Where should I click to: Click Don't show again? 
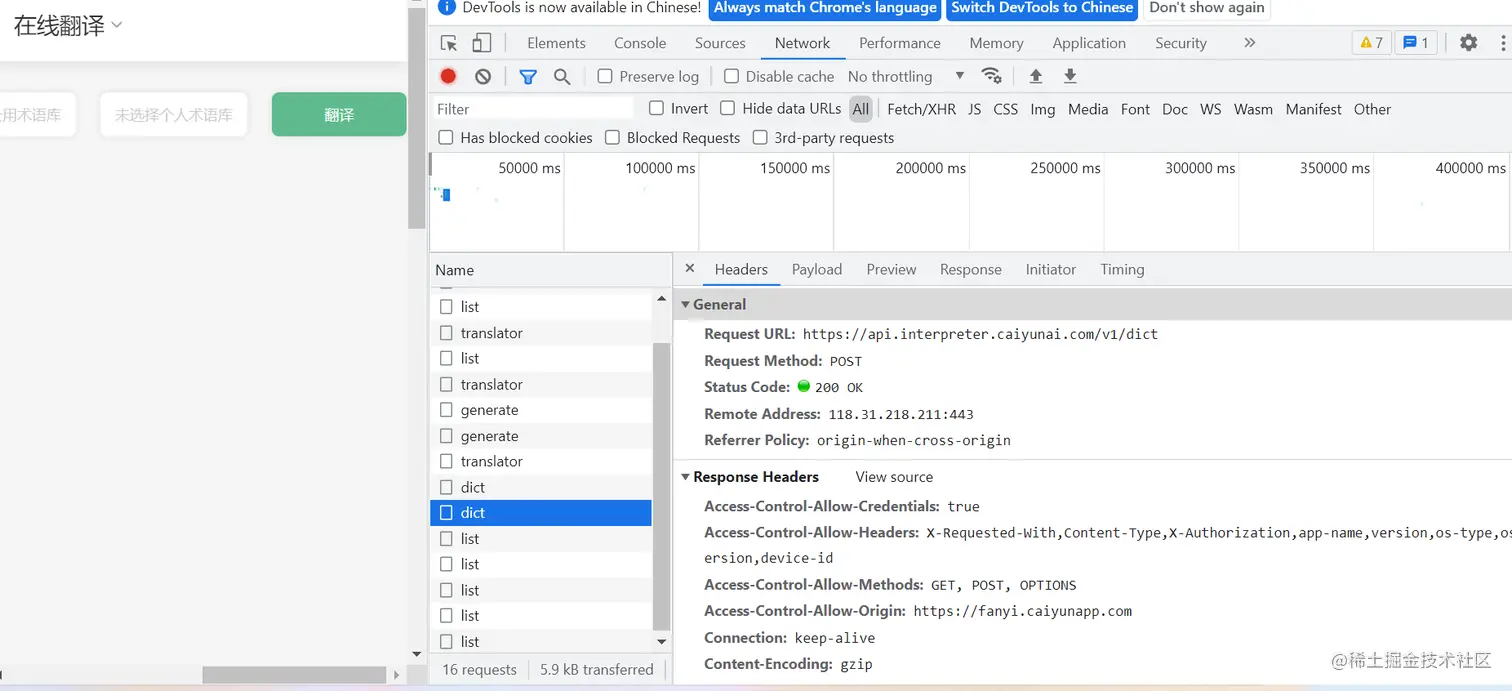coord(1207,8)
